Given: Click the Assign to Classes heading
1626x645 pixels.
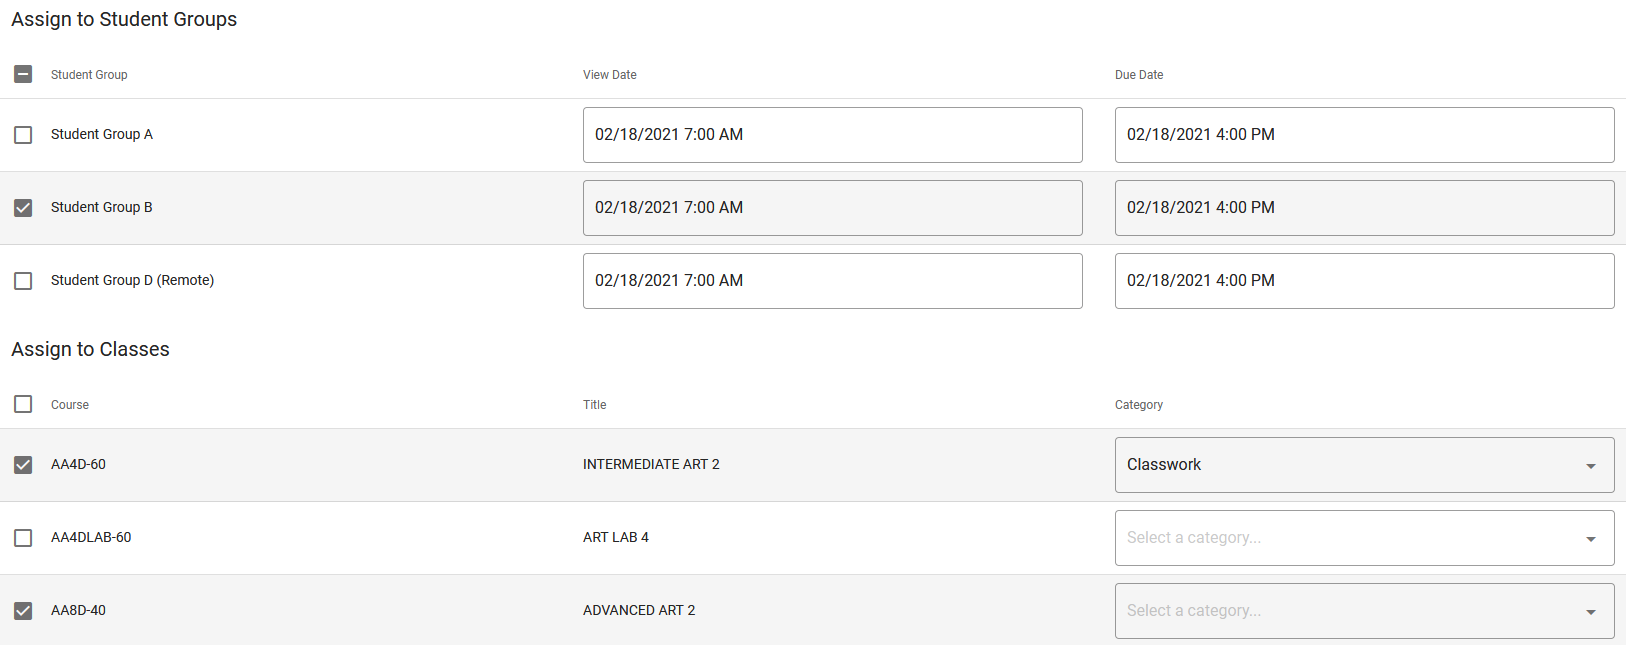Looking at the screenshot, I should tap(90, 350).
